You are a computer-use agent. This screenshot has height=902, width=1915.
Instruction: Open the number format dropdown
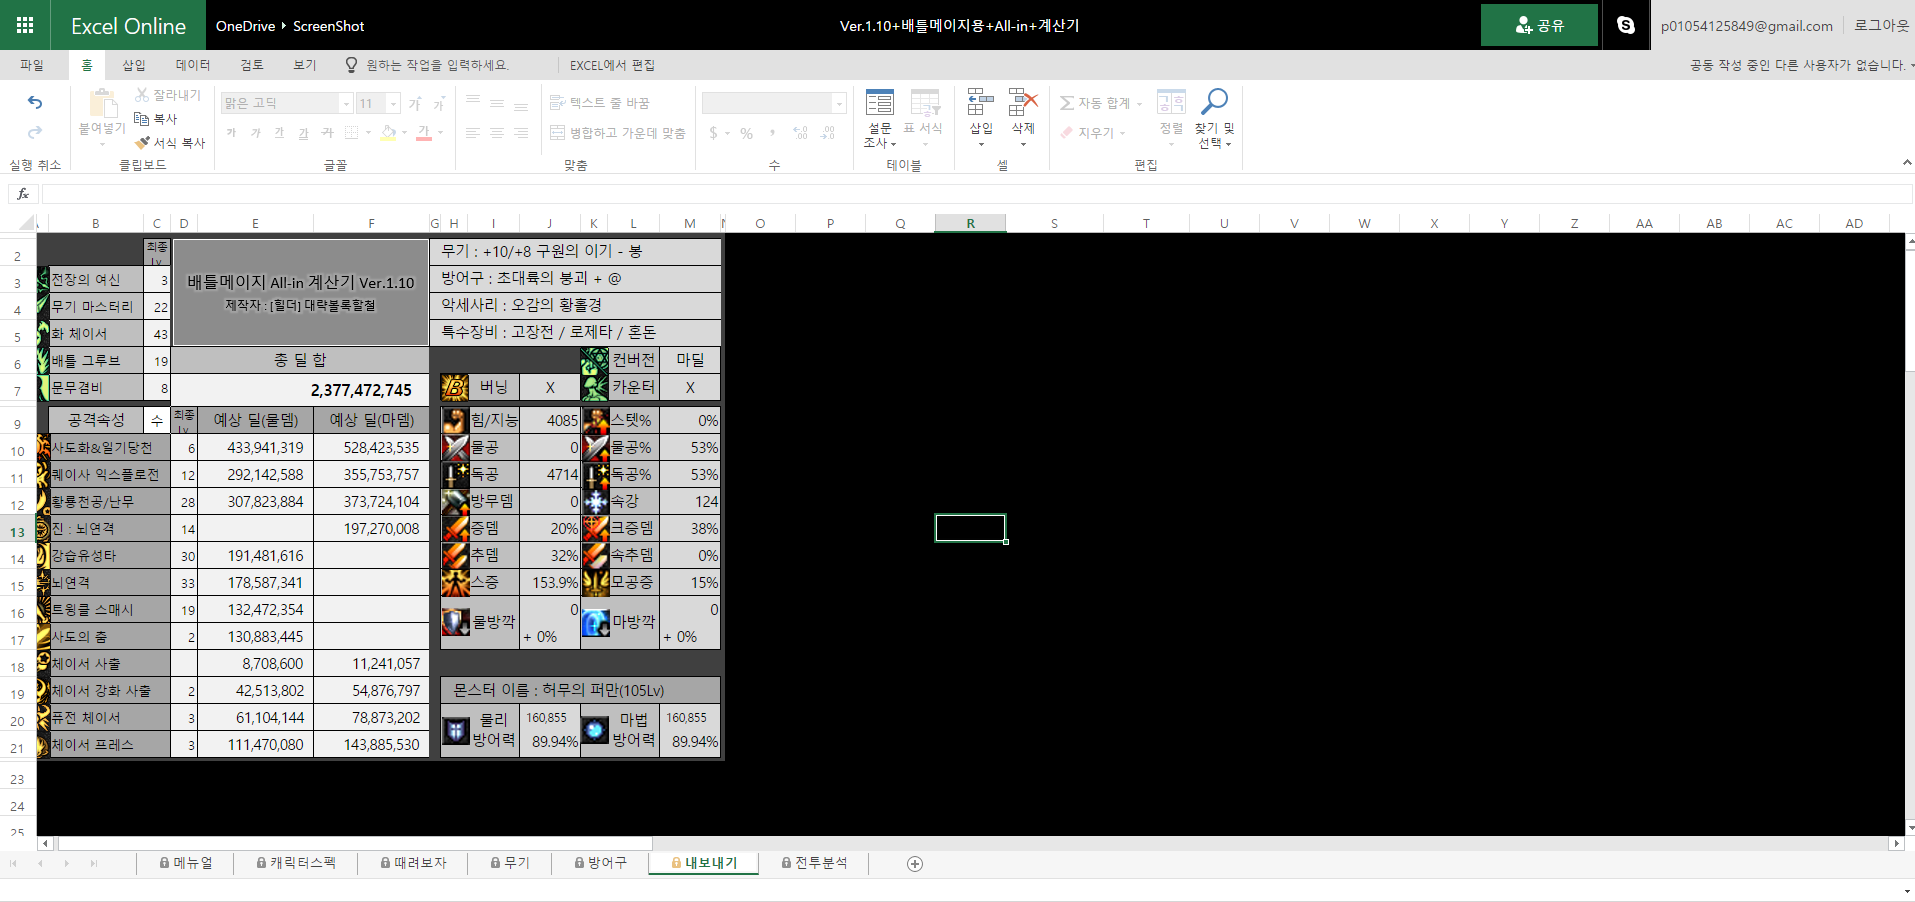click(x=839, y=104)
